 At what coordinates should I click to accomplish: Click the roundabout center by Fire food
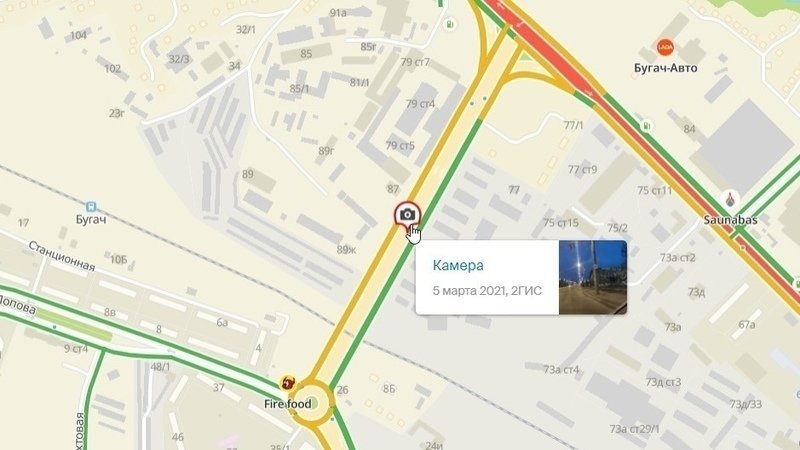(312, 403)
